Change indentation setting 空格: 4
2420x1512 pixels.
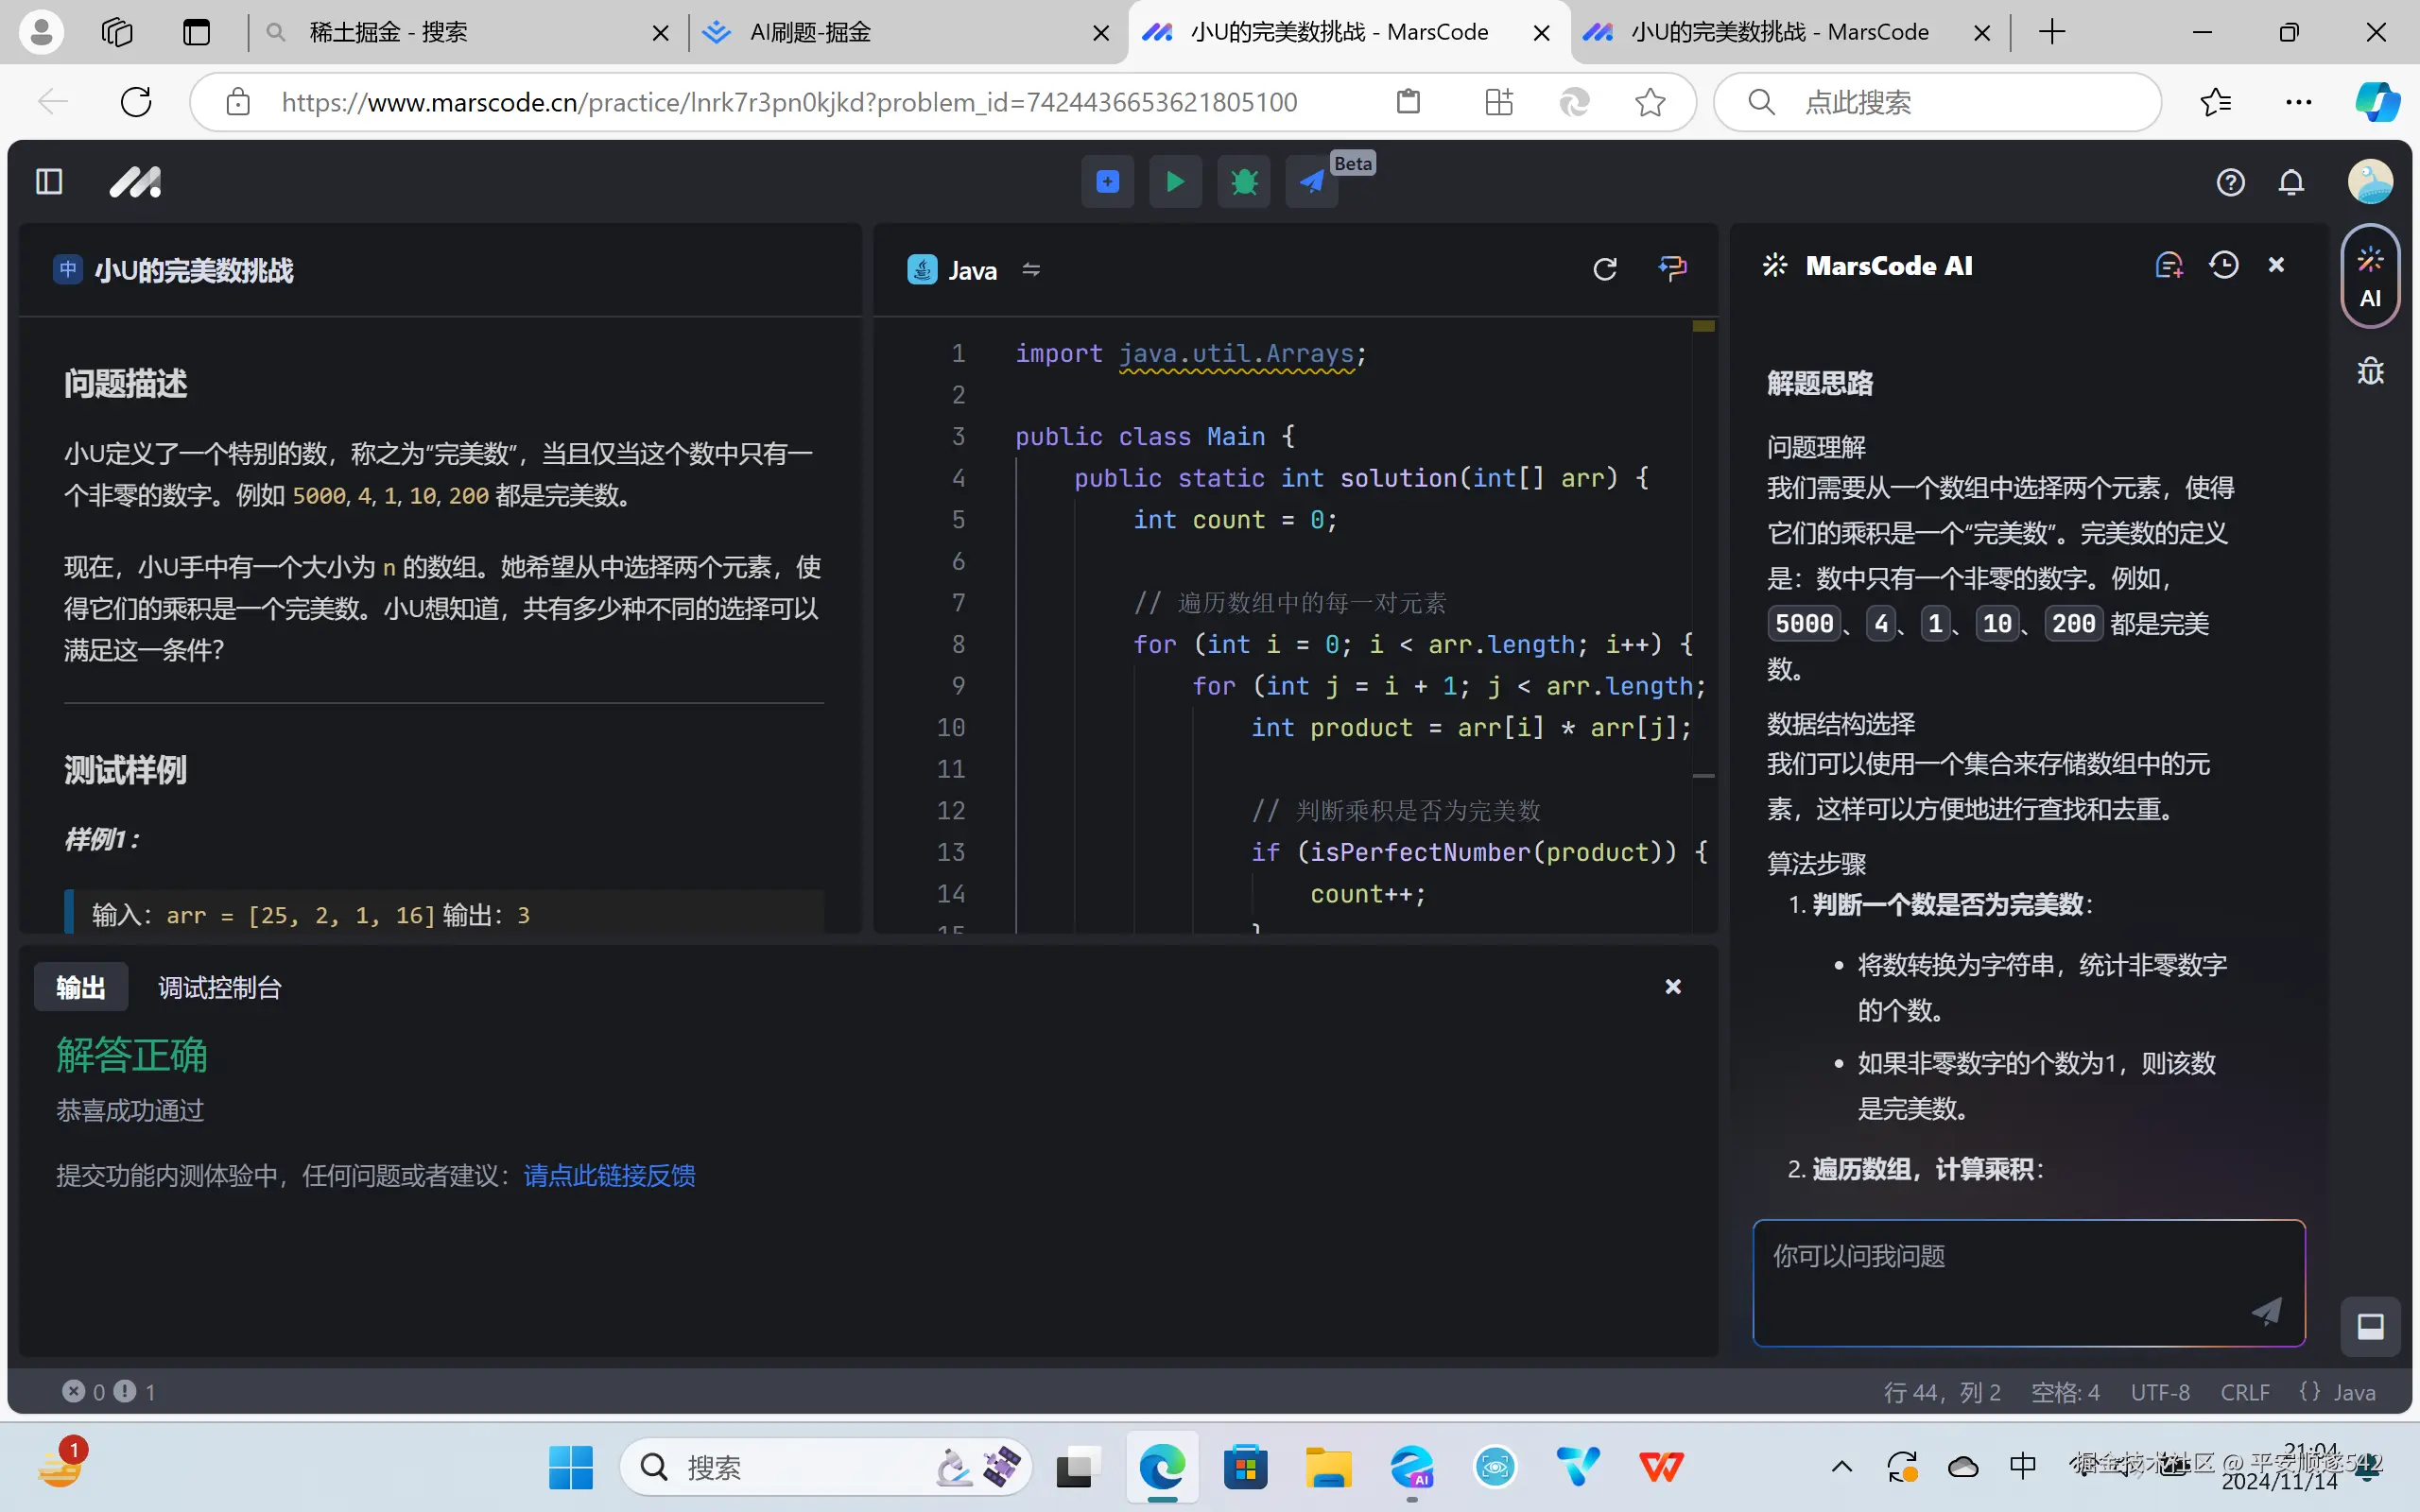(2065, 1392)
